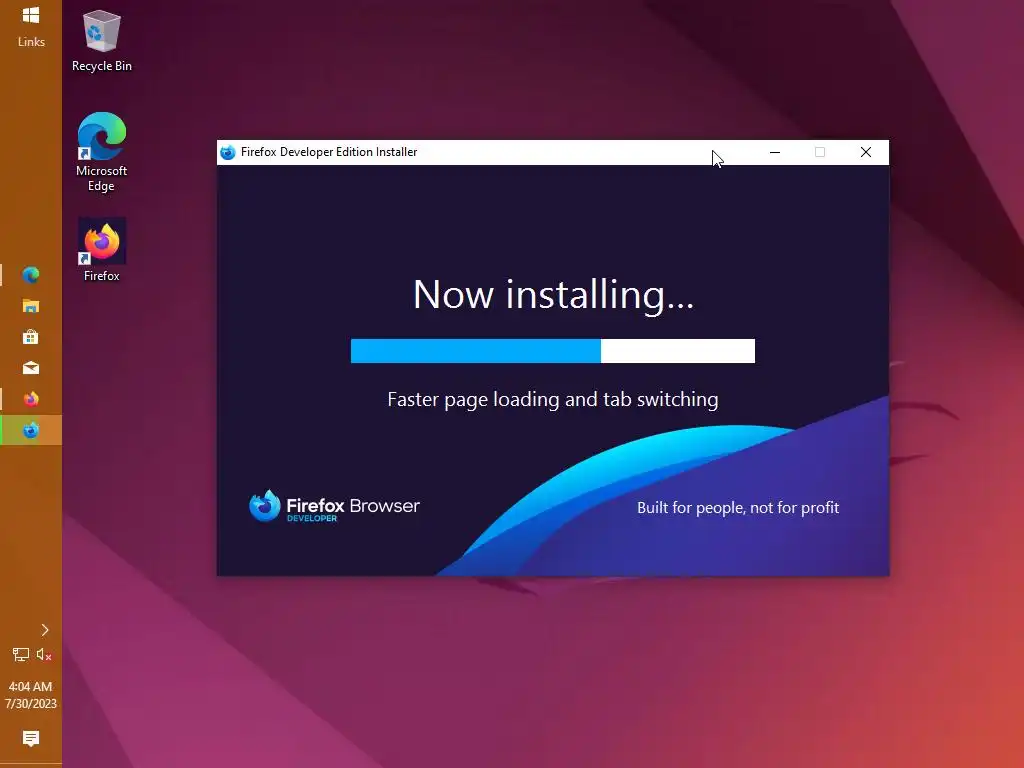The image size is (1024, 768).
Task: Select Firefox Developer Edition installer taskbar icon
Action: pos(31,430)
